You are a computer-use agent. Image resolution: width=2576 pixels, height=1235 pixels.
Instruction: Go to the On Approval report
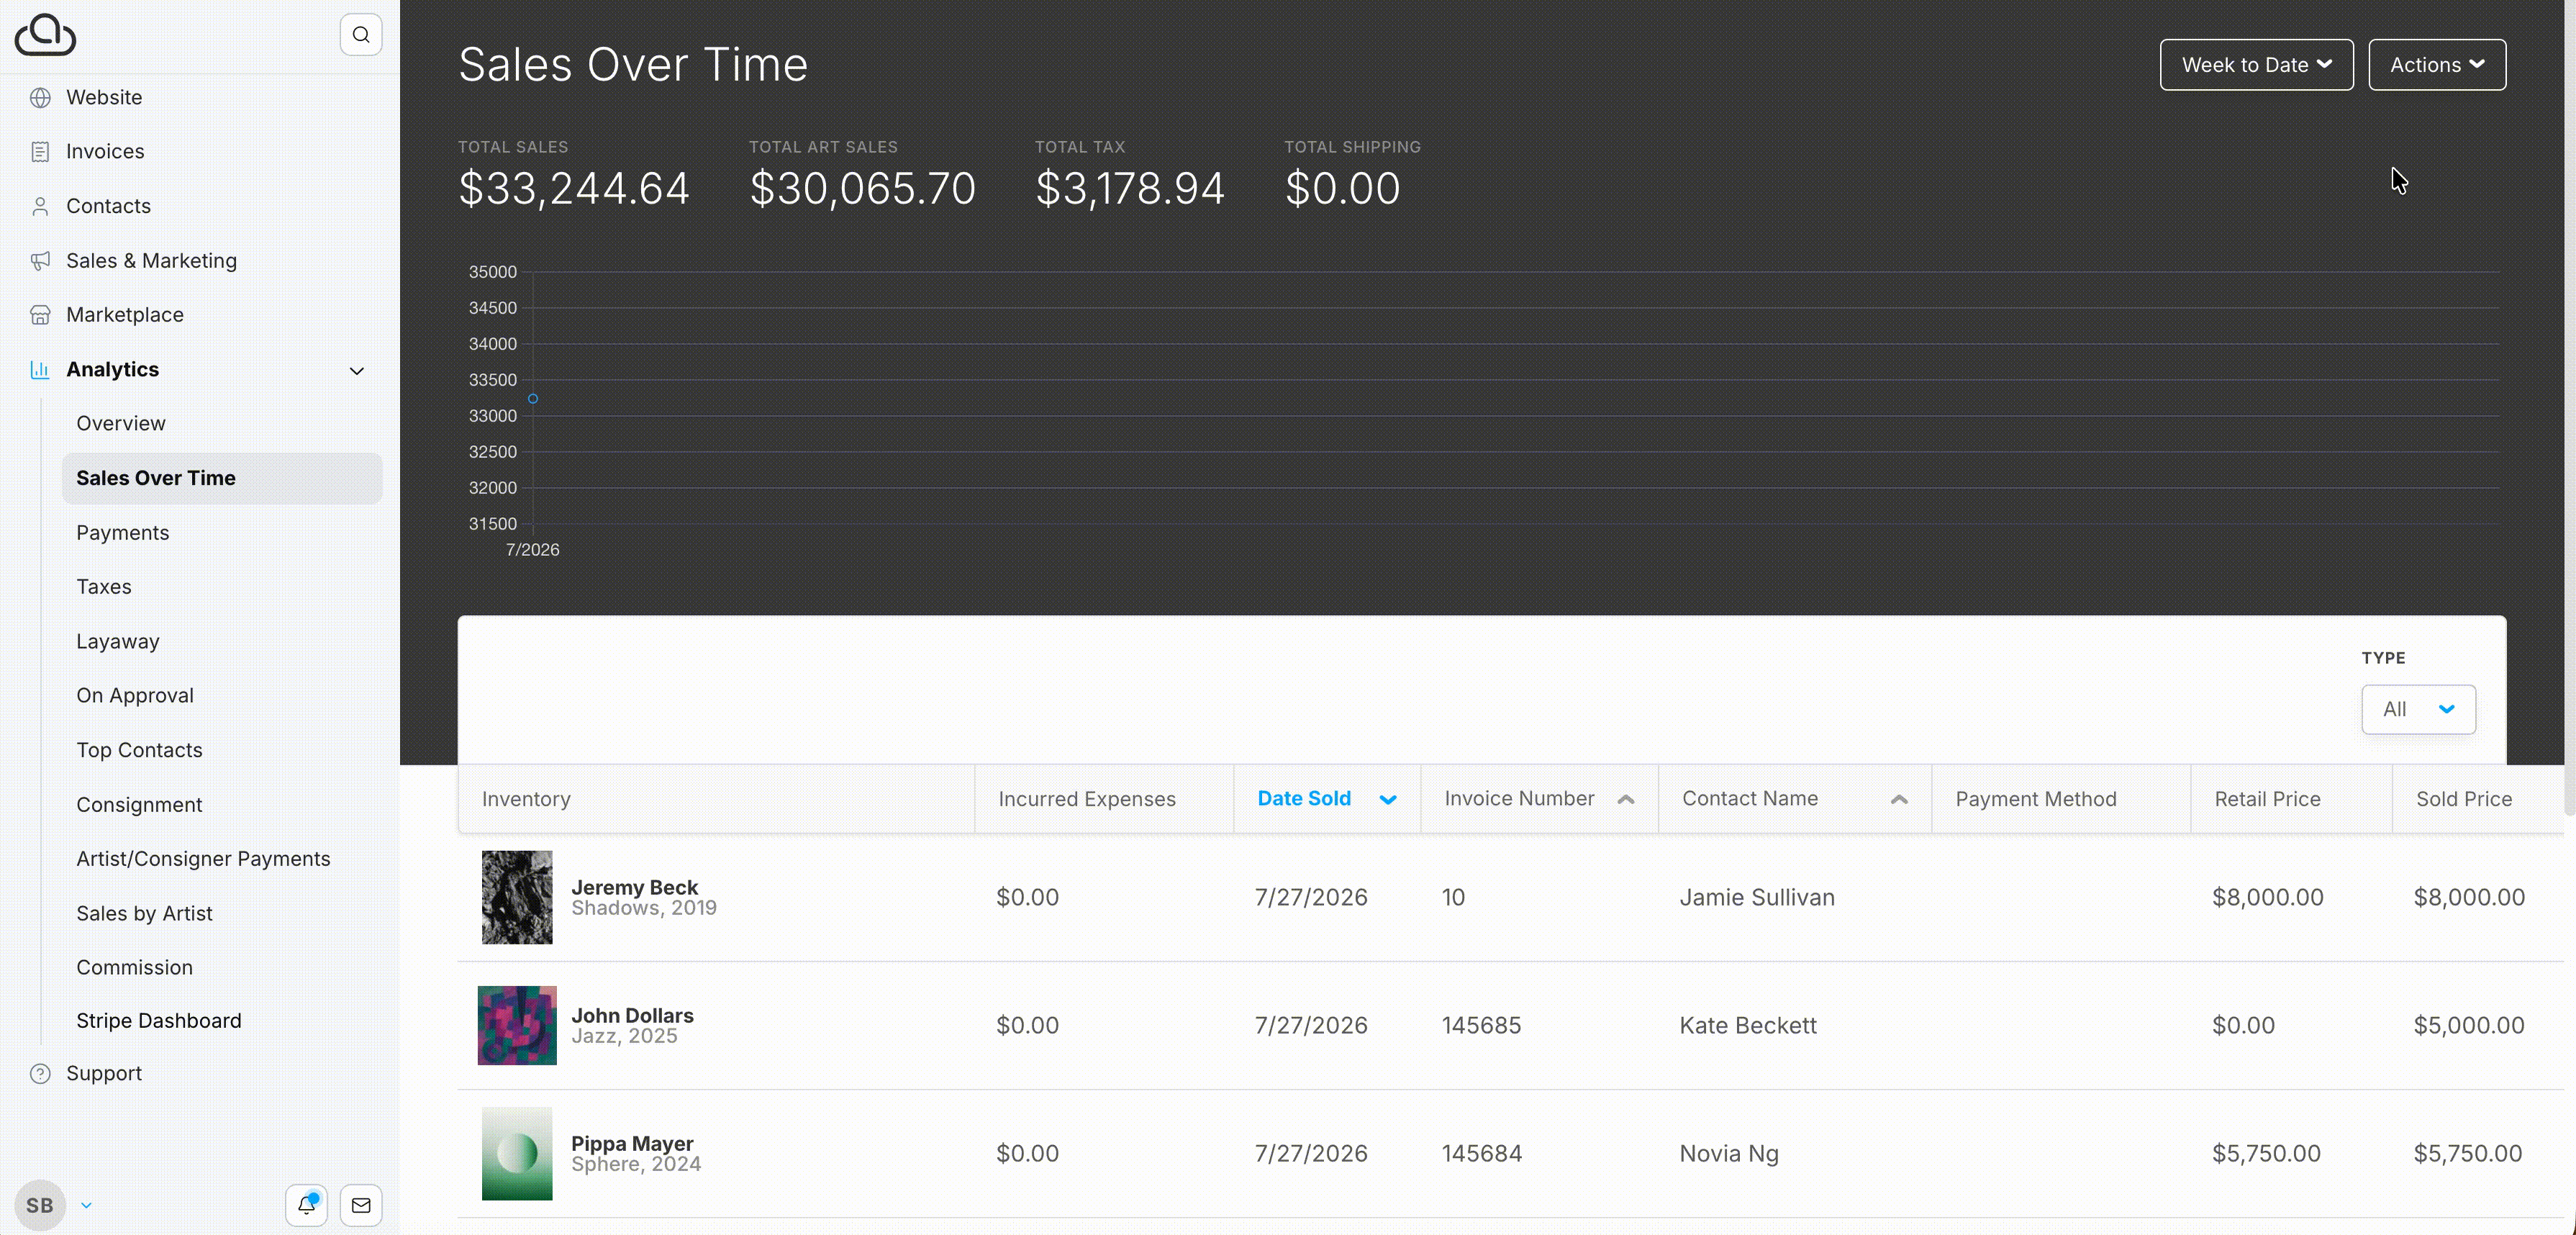(x=135, y=696)
